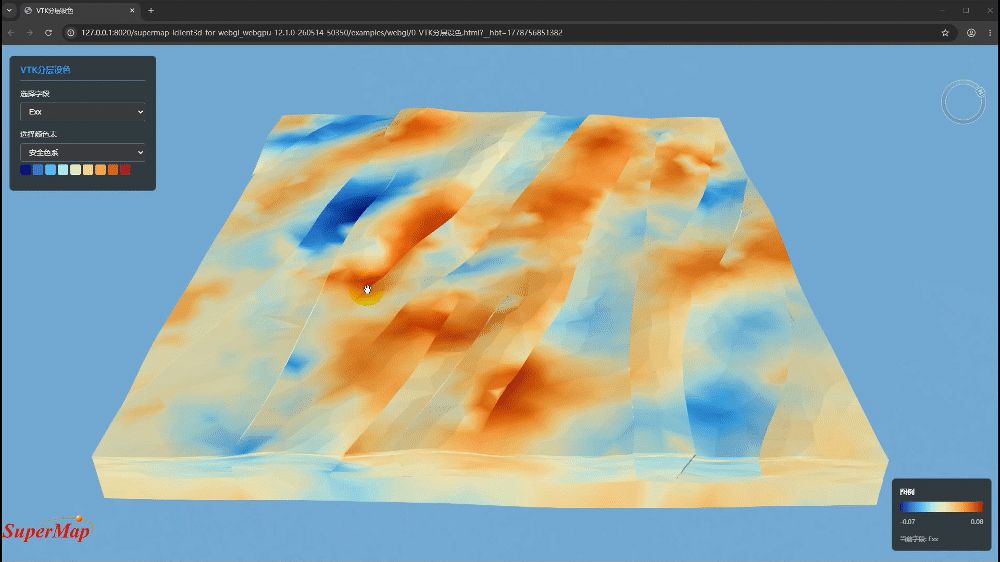Click the medium blue color swatch
1000x562 pixels.
[x=38, y=170]
